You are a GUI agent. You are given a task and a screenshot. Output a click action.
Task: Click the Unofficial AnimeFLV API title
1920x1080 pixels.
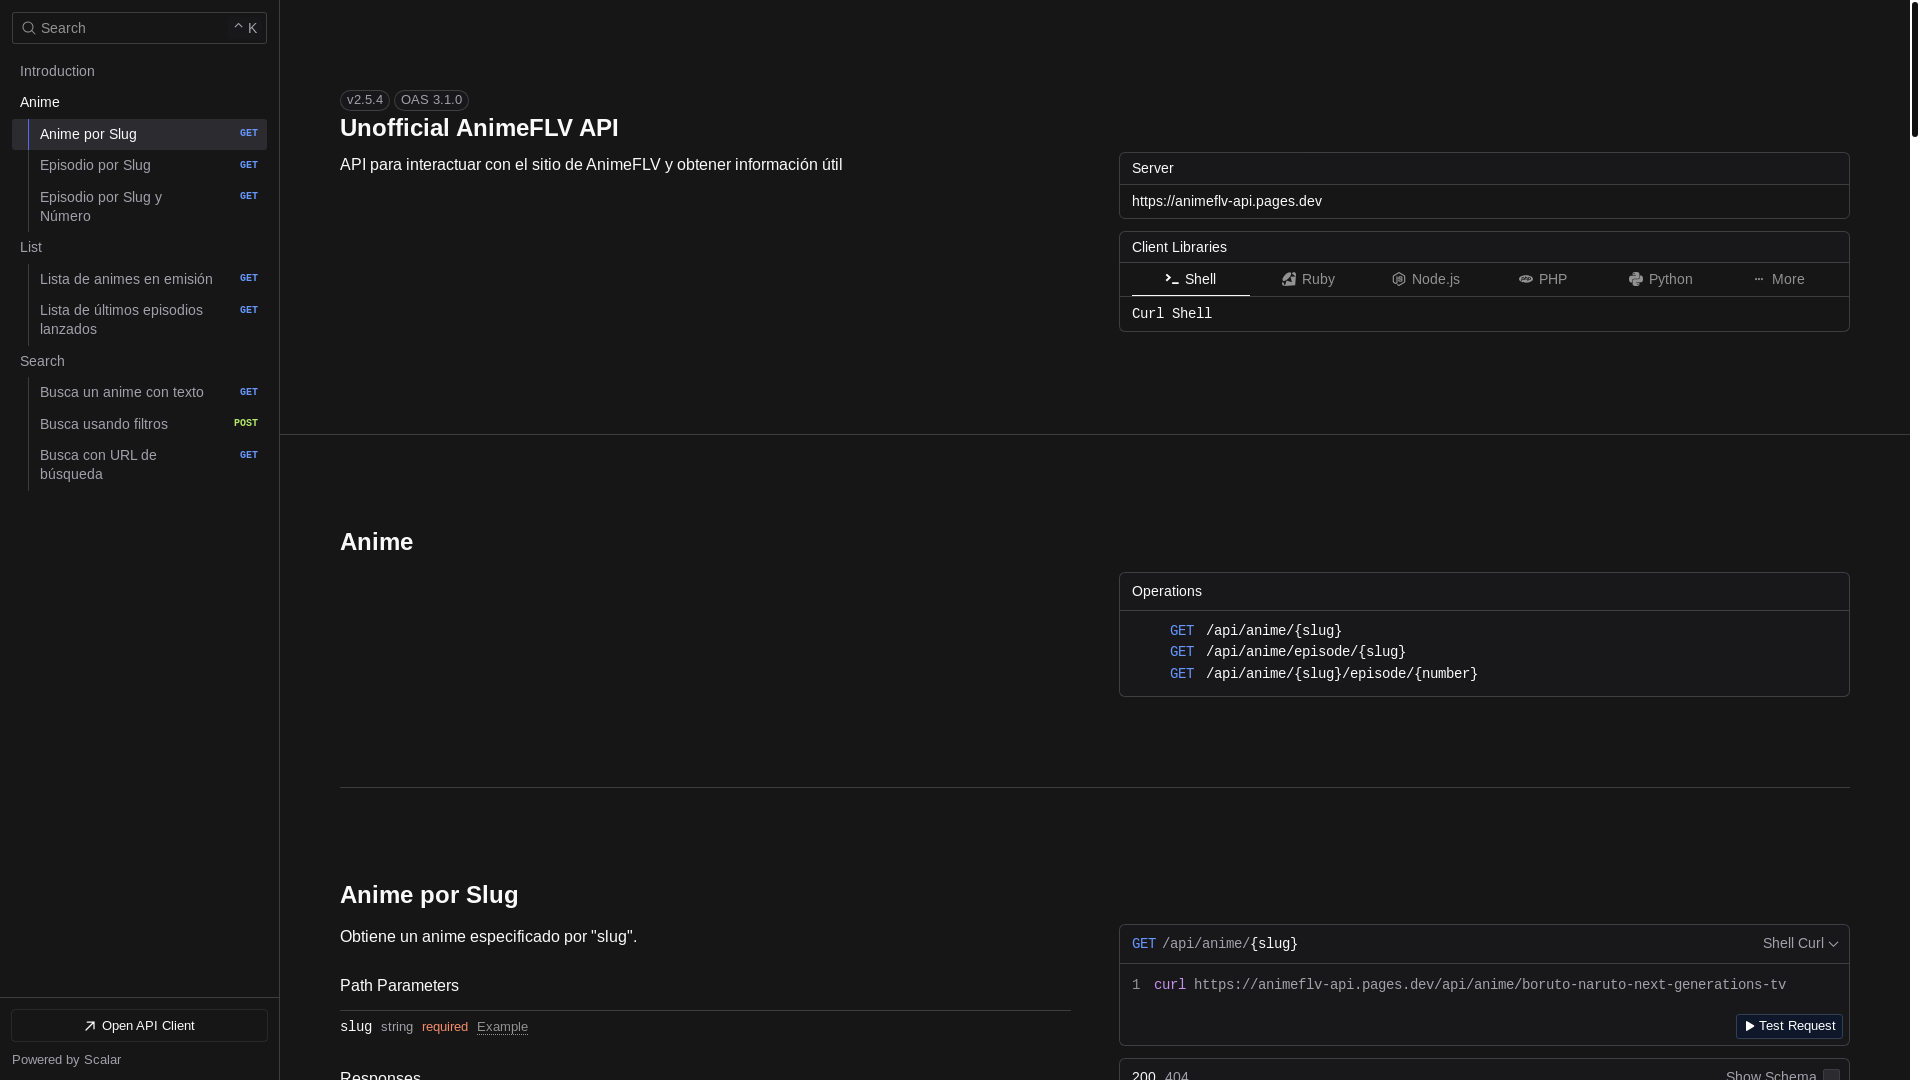tap(479, 128)
